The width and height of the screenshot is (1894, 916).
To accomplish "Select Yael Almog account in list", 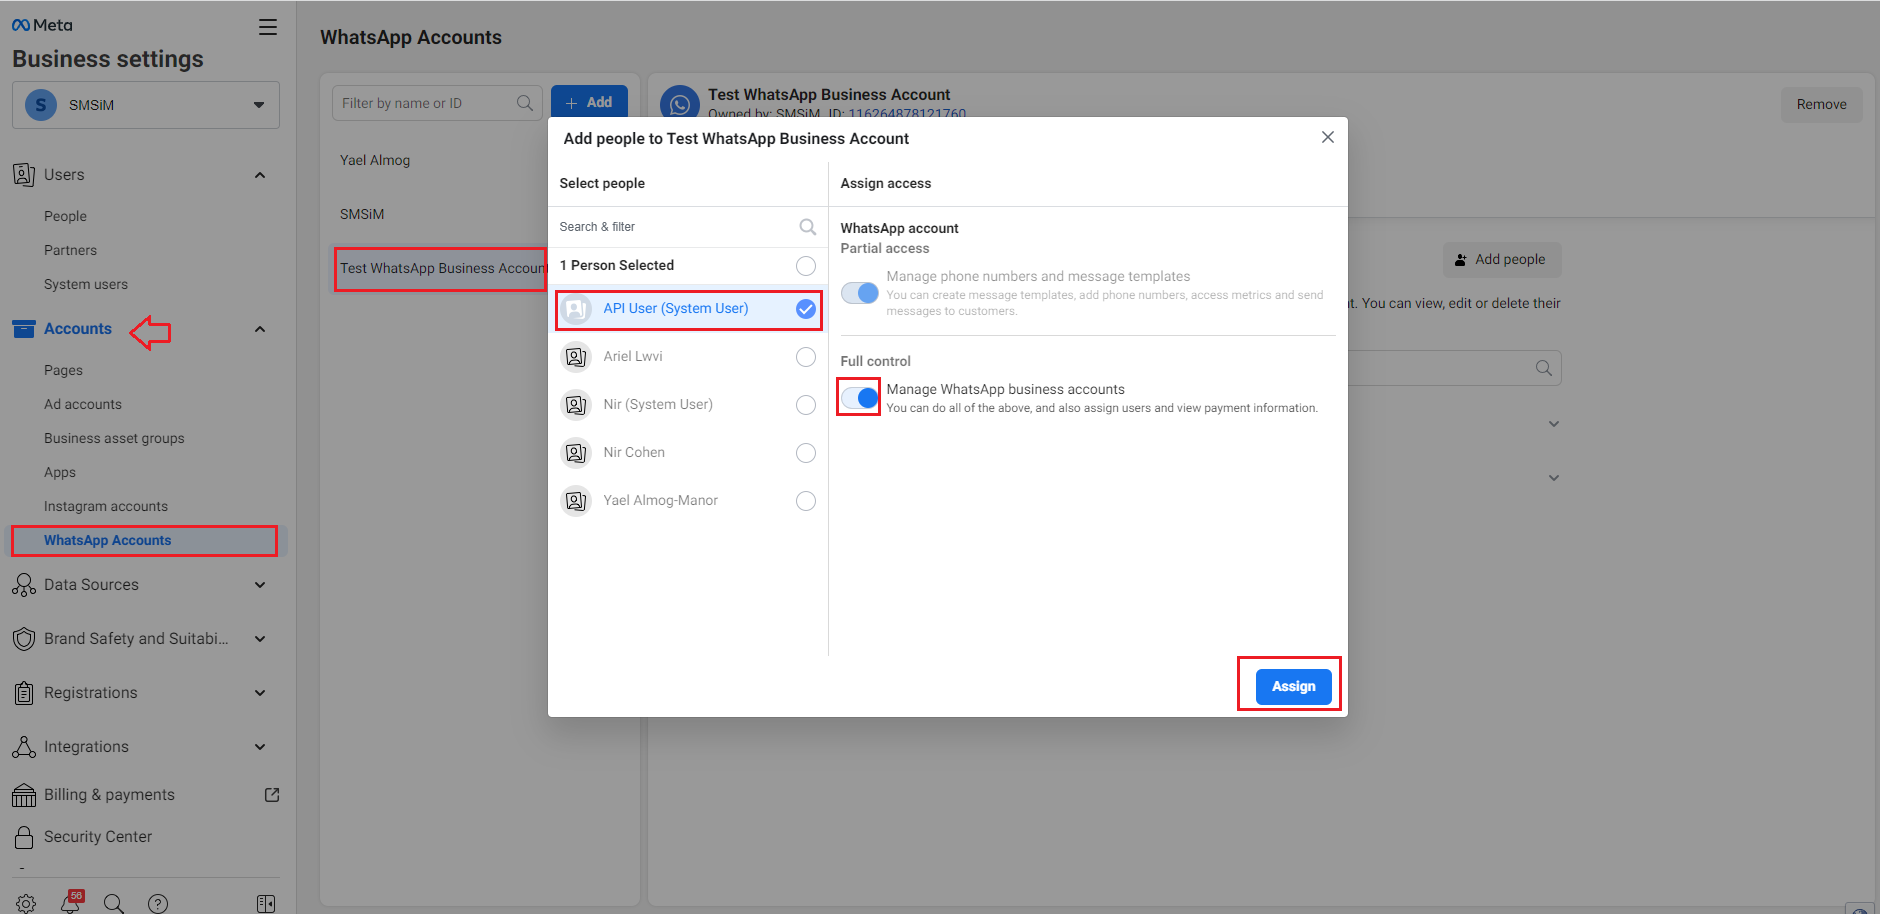I will [375, 160].
